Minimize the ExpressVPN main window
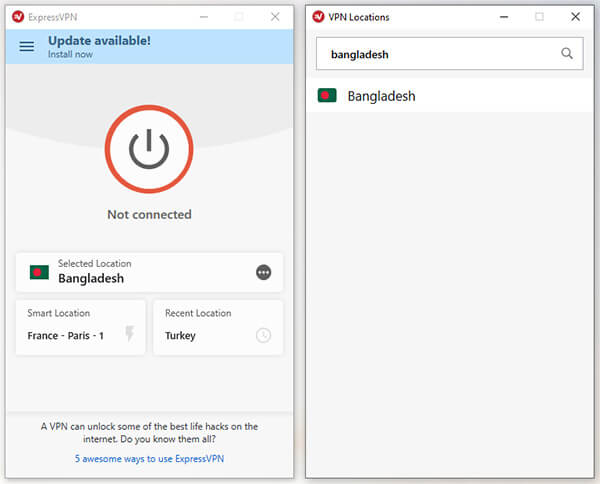 click(x=204, y=17)
